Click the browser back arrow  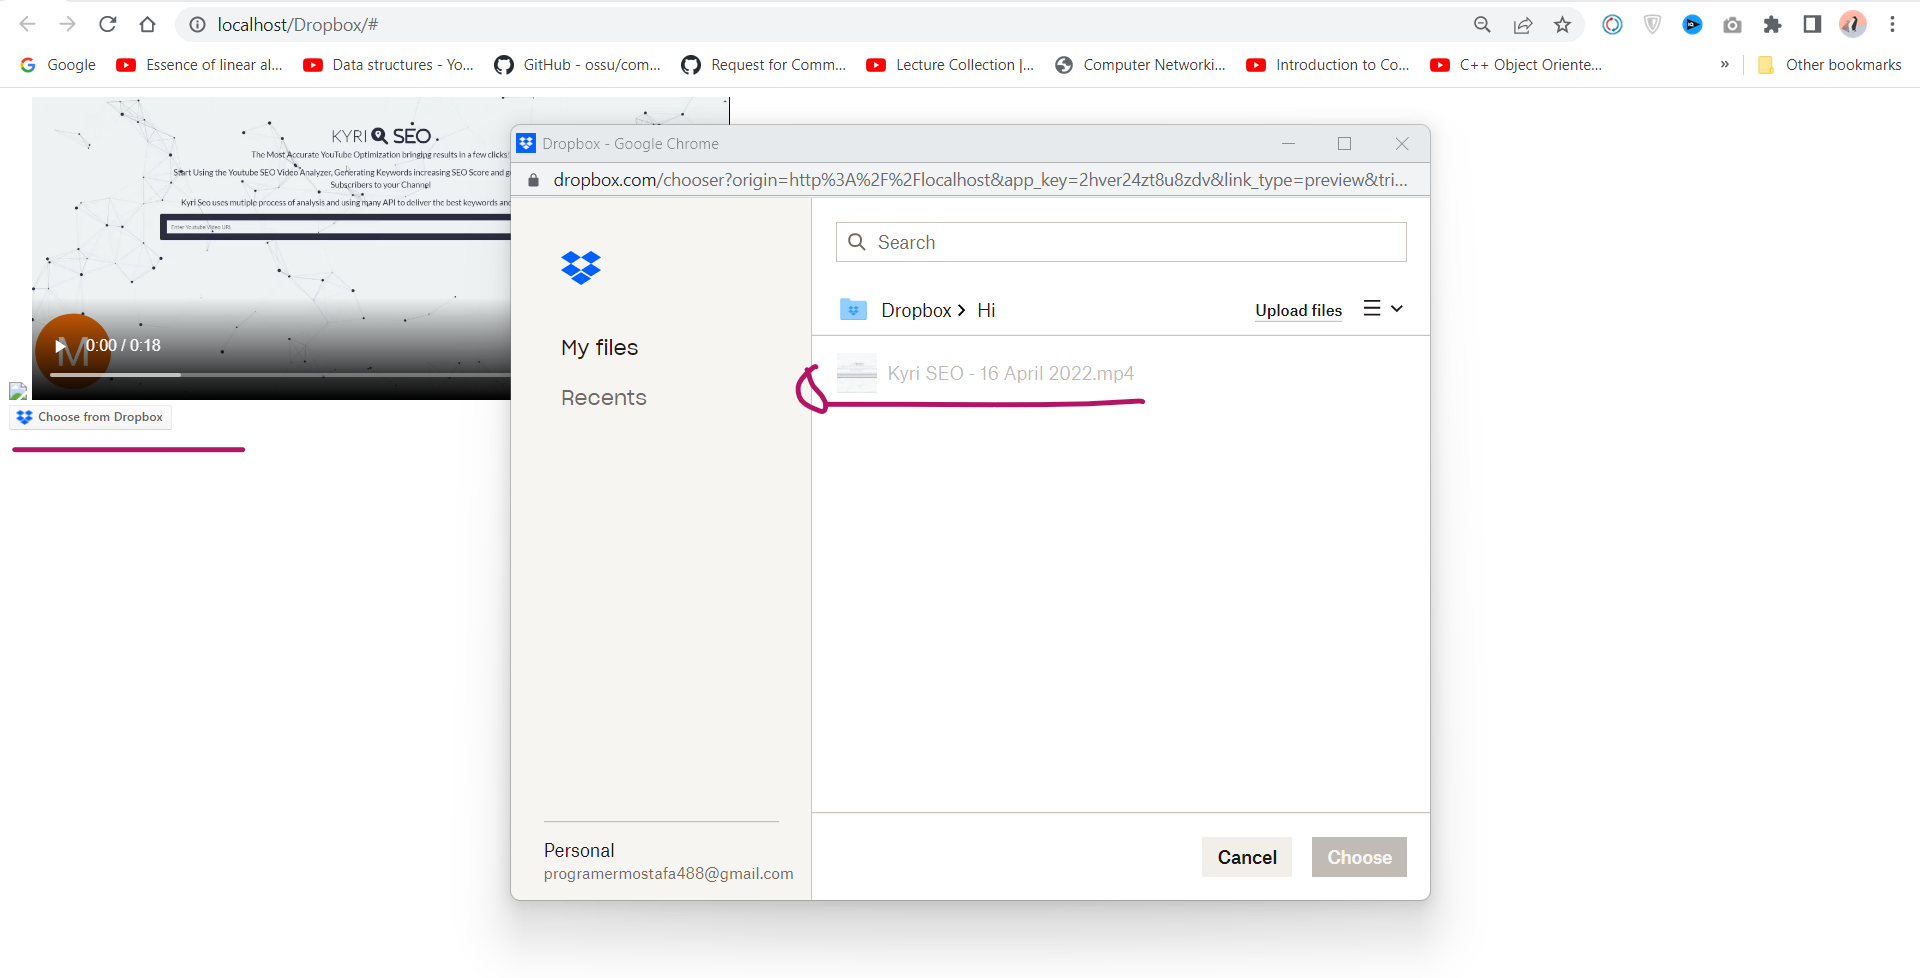(x=28, y=24)
